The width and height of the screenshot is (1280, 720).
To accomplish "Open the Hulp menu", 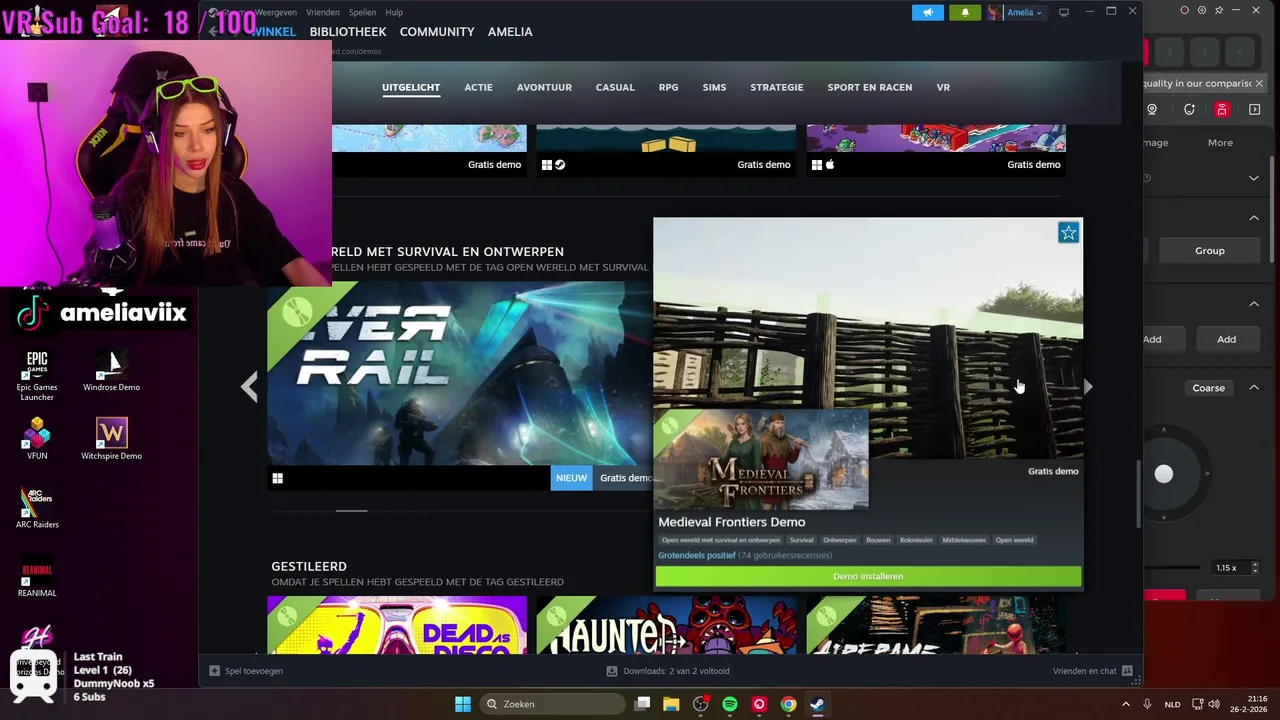I will pos(394,12).
